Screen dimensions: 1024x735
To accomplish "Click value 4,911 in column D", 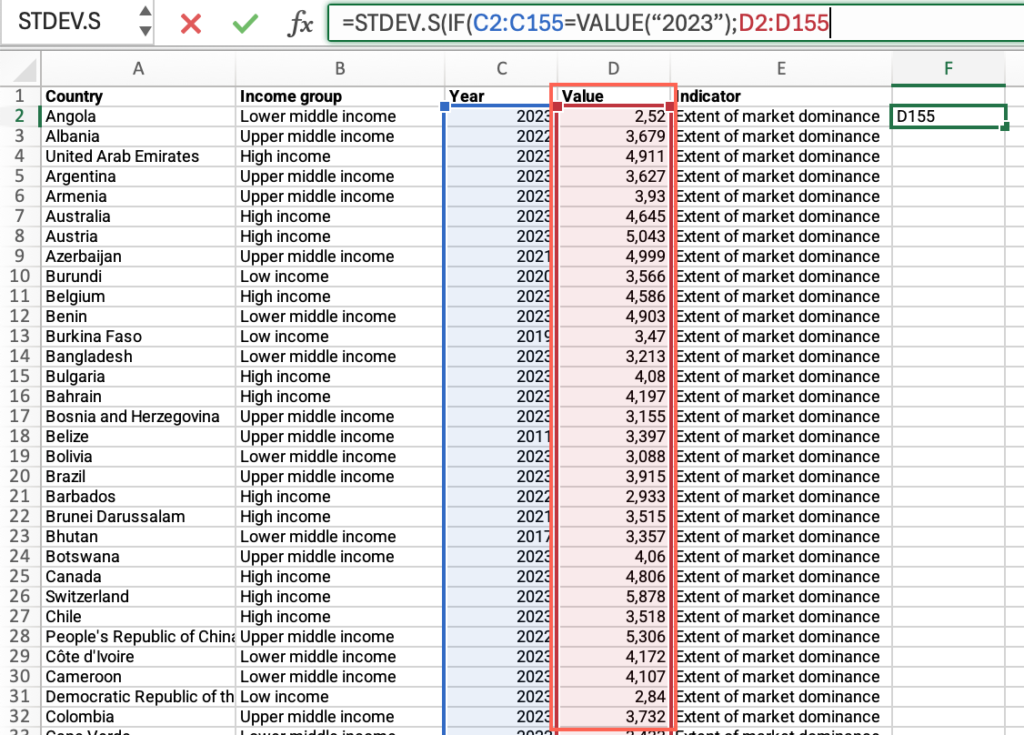I will [613, 156].
